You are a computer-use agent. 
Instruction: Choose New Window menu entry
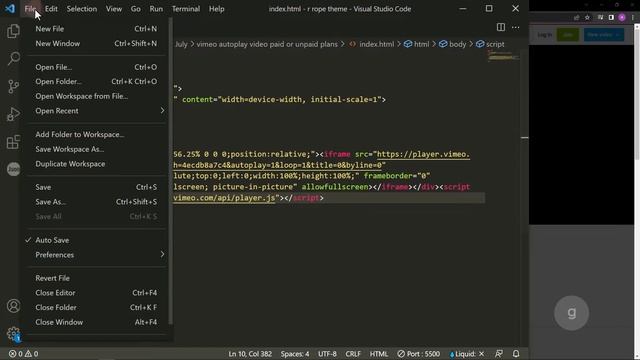[96, 43]
